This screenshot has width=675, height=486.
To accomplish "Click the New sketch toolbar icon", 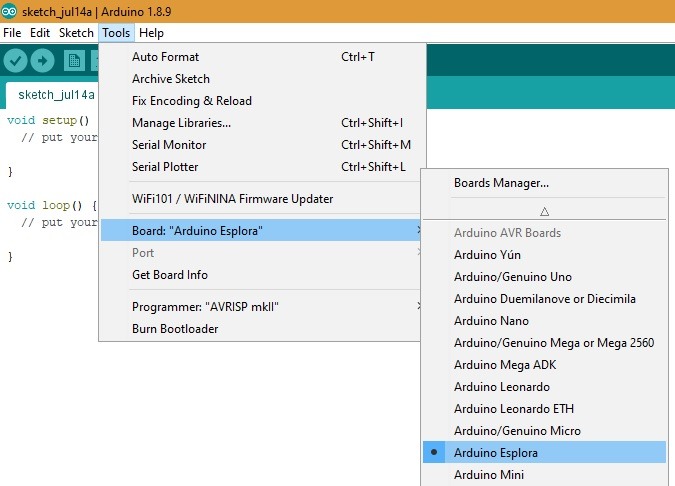I will pyautogui.click(x=74, y=61).
